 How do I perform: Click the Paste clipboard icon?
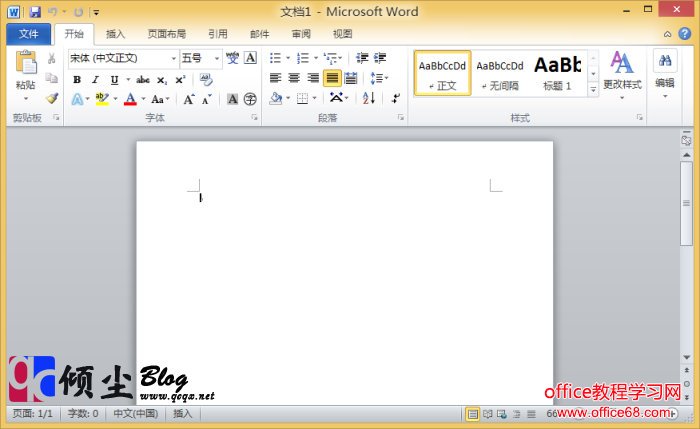[26, 62]
